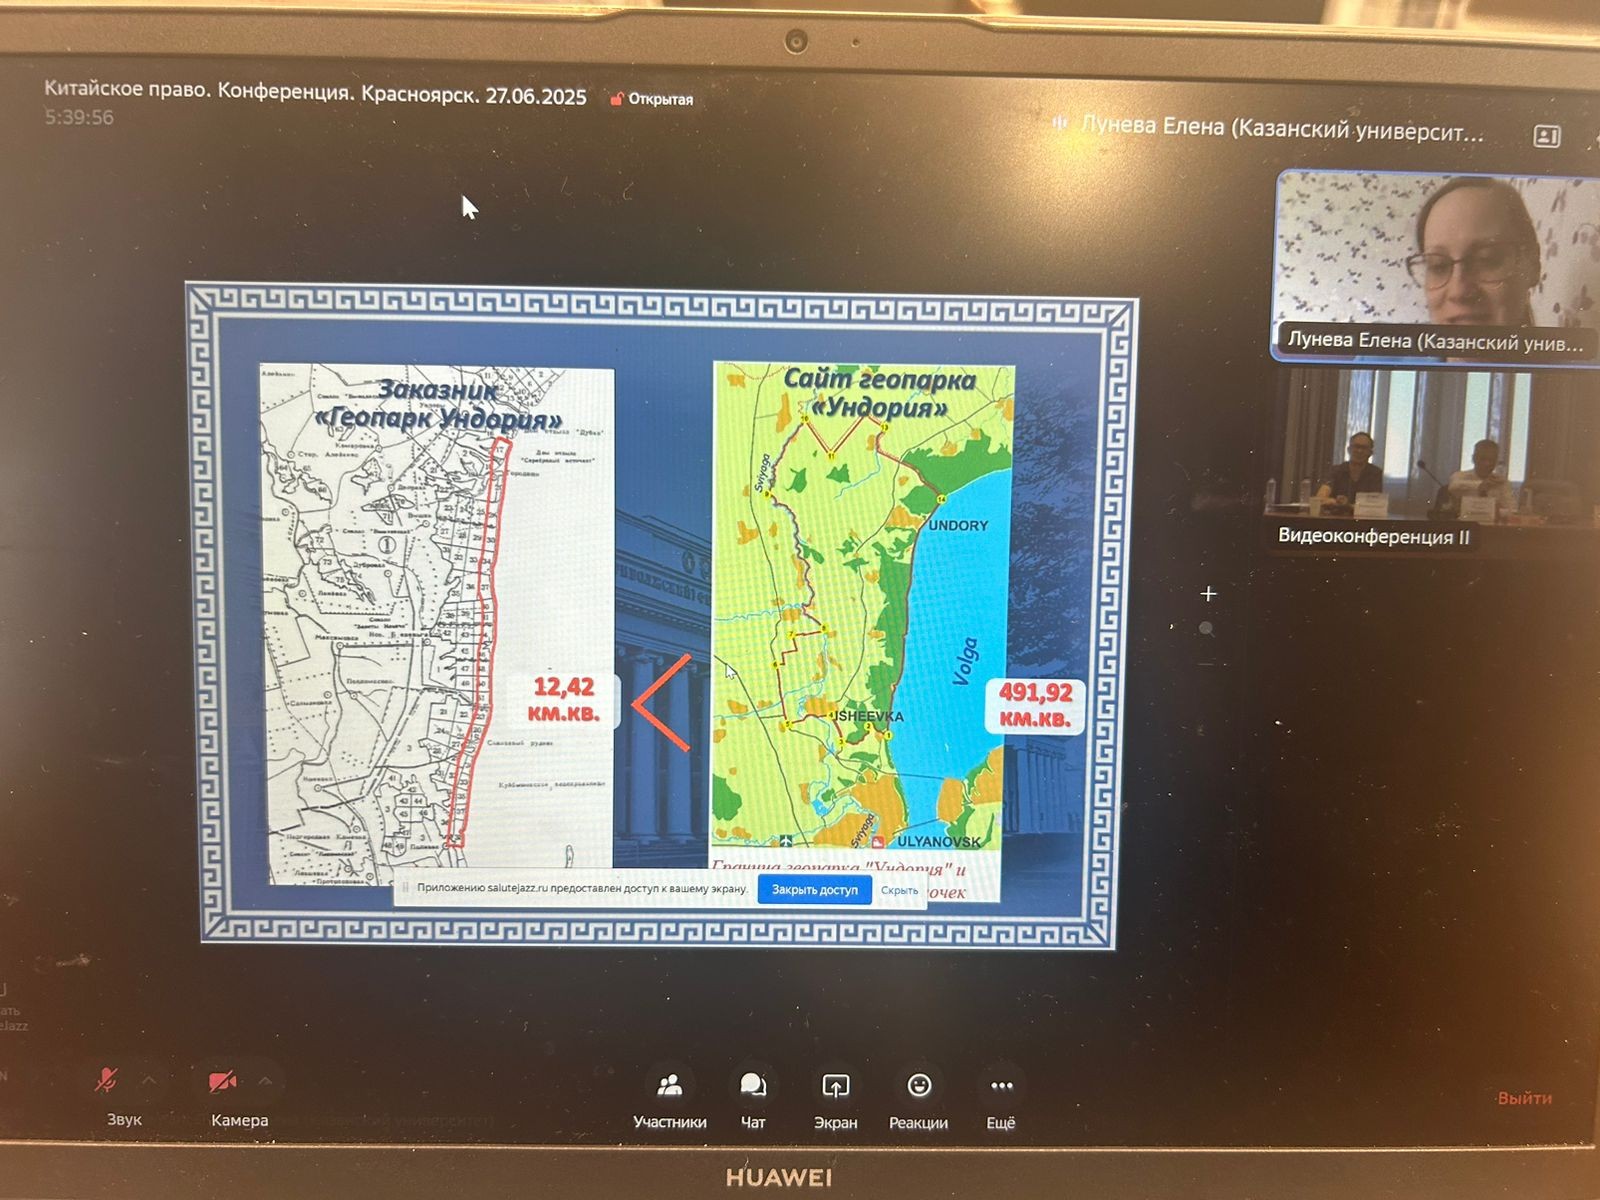Click the blue Закрыть доступ button
Screen dimensions: 1600x1200
814,890
